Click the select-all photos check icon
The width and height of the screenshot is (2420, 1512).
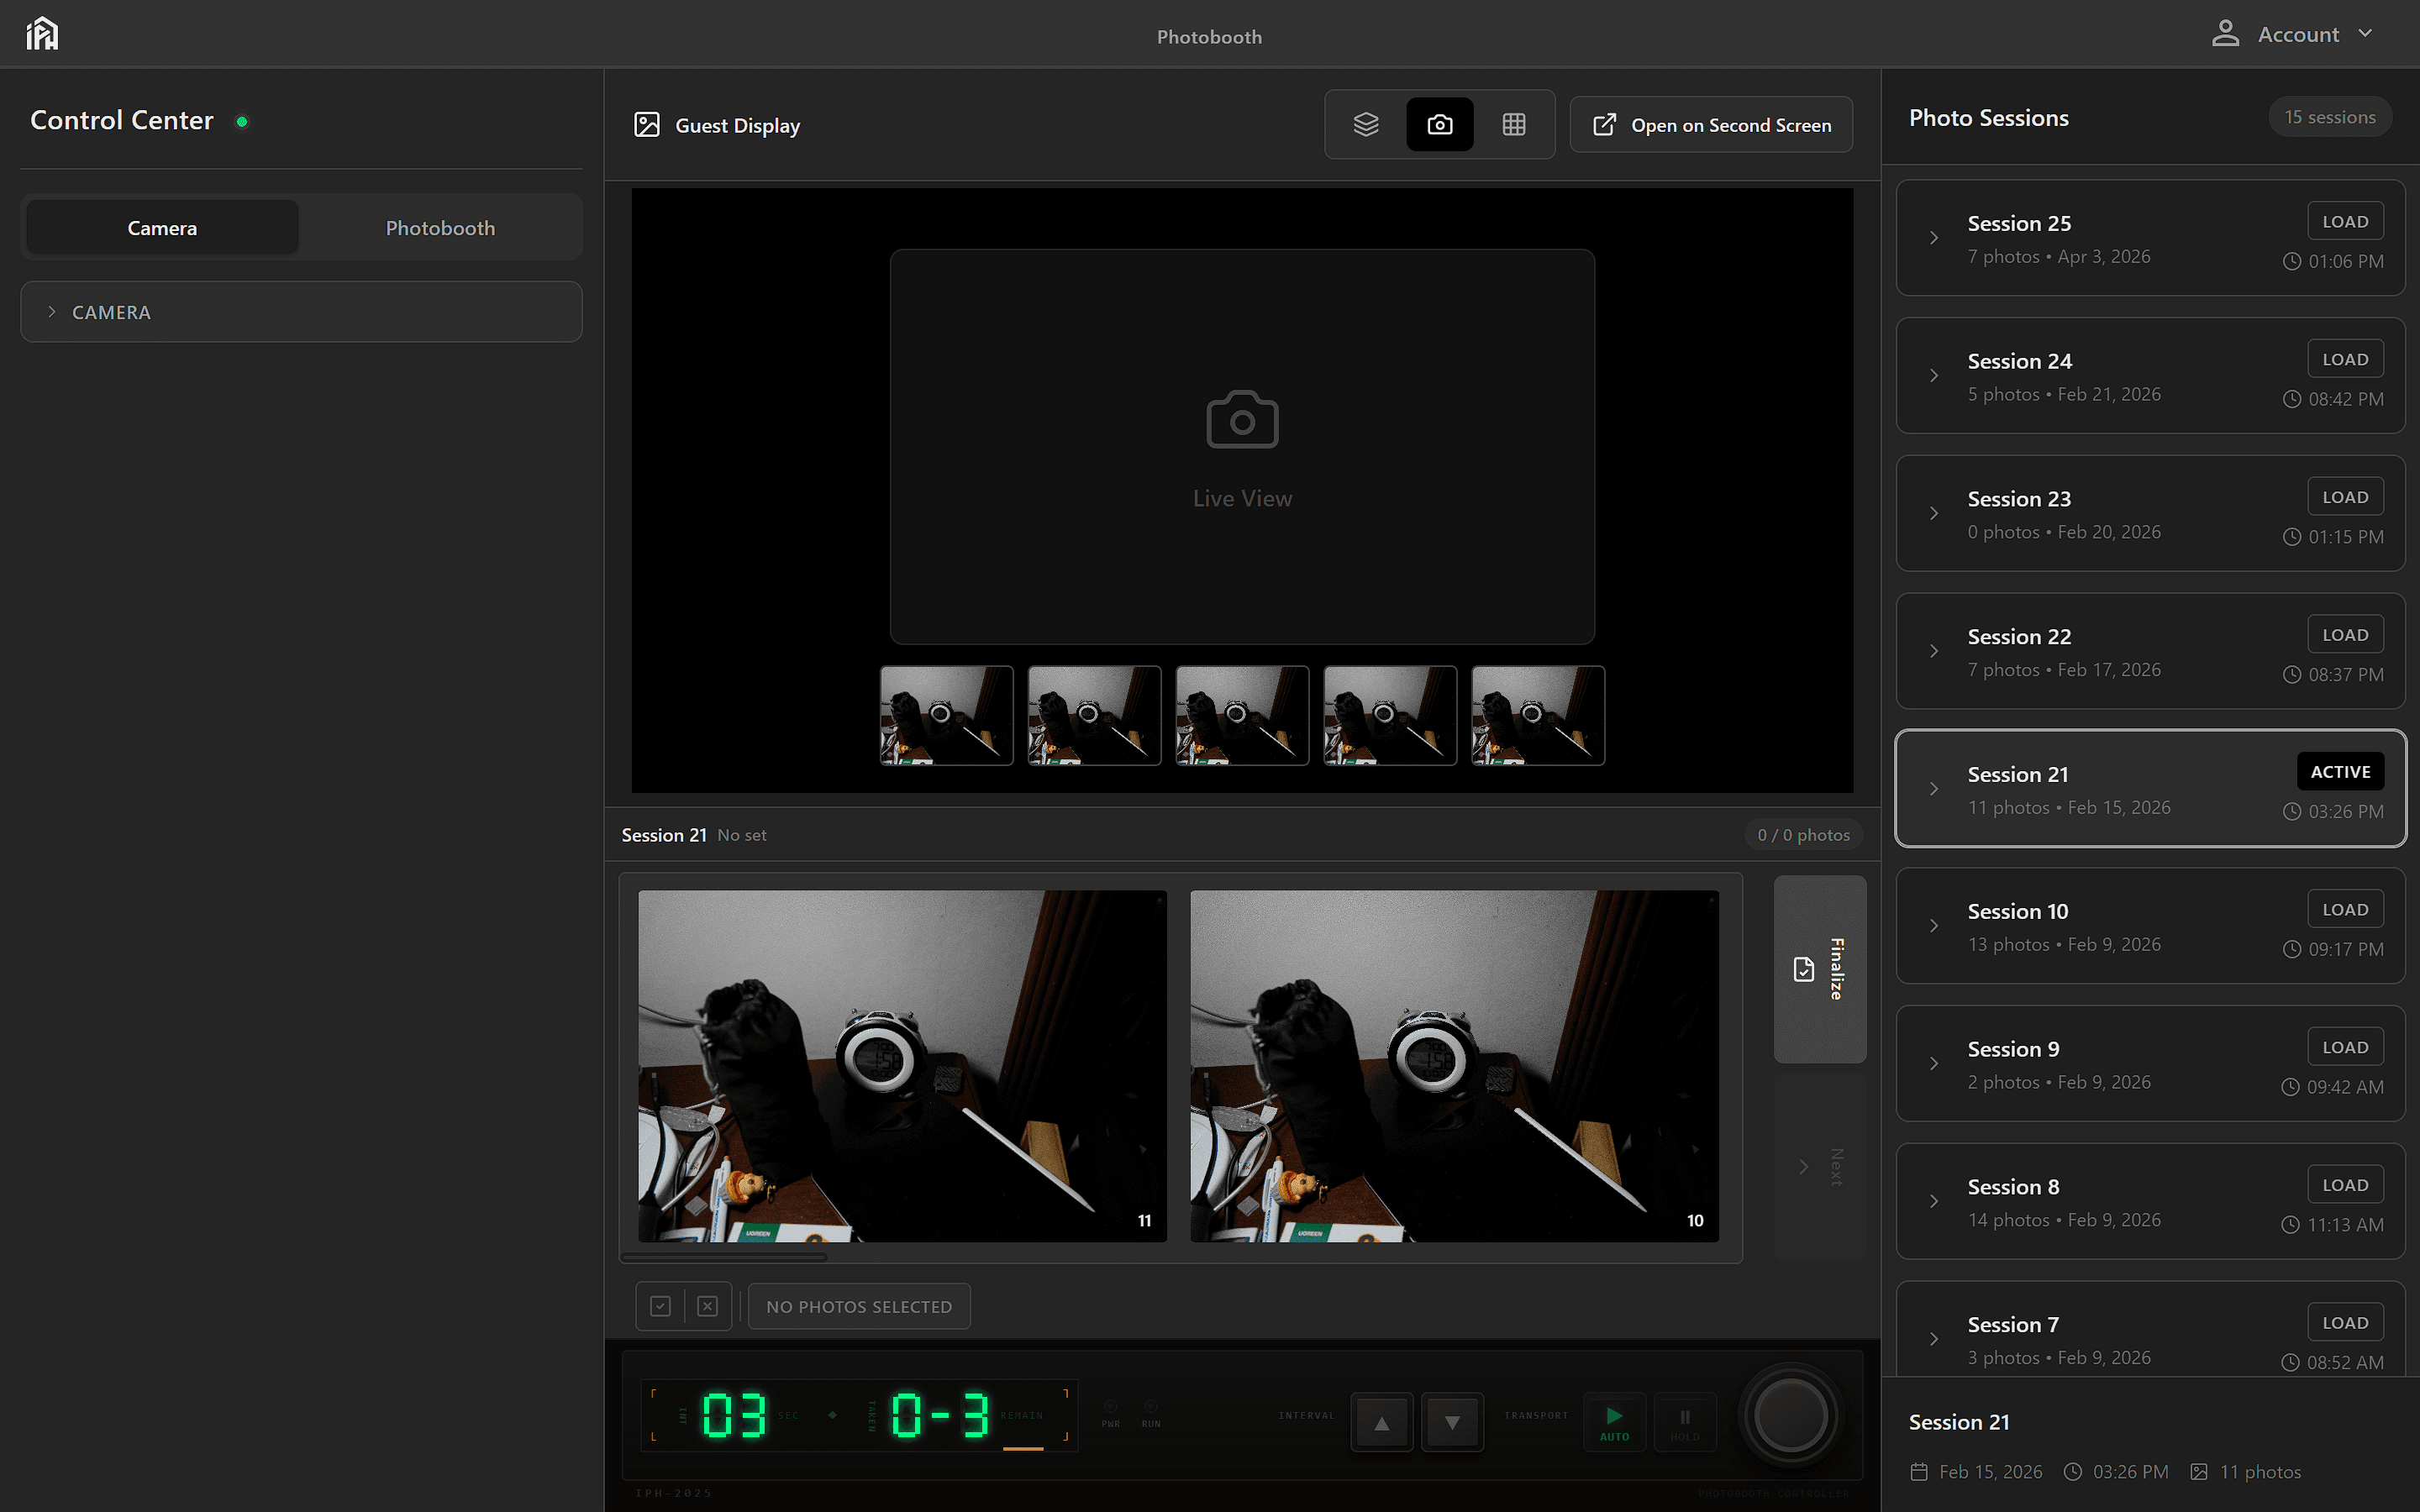pyautogui.click(x=660, y=1306)
